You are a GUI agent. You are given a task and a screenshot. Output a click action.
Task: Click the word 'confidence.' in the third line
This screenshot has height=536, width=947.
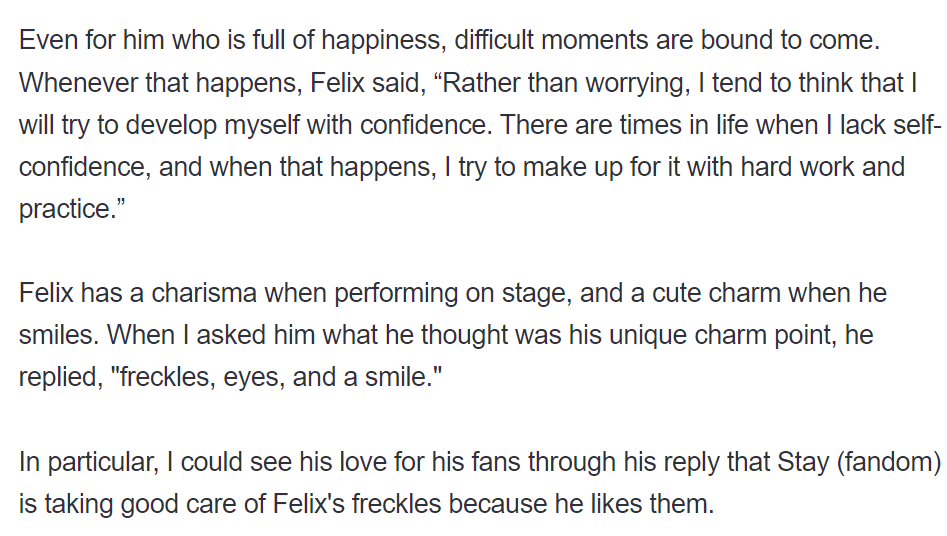pos(425,125)
